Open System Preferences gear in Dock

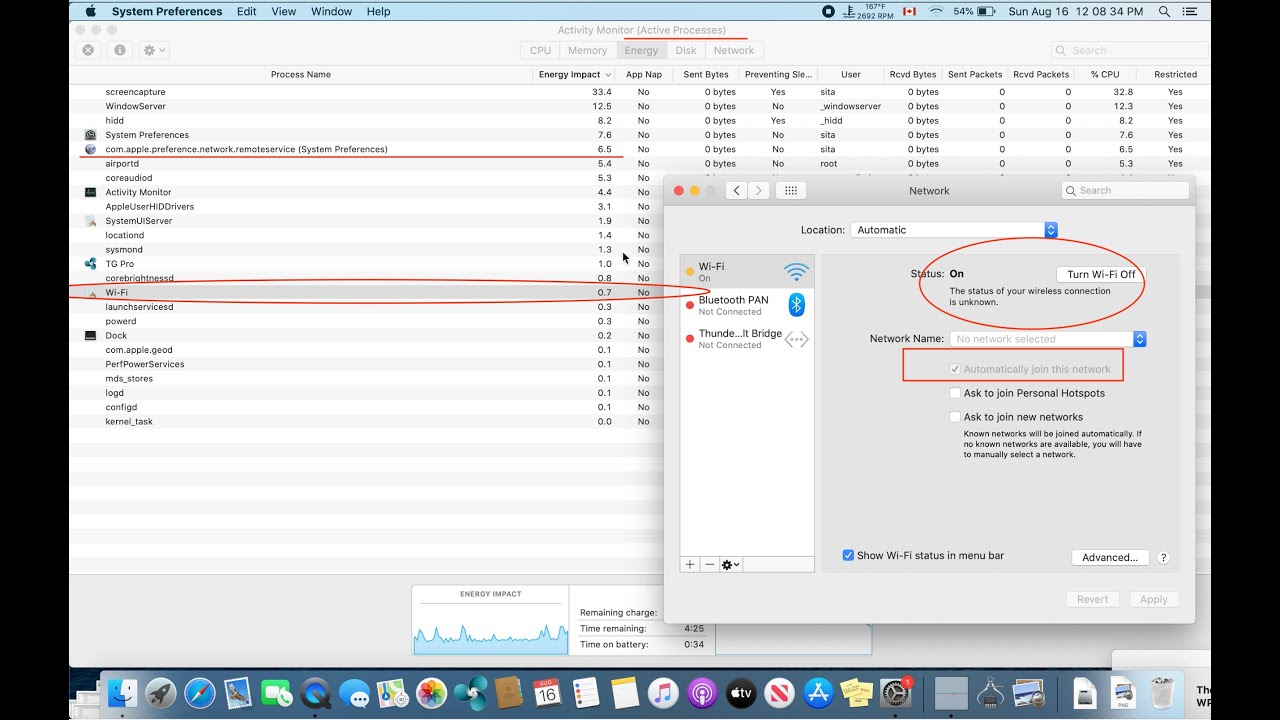click(895, 692)
